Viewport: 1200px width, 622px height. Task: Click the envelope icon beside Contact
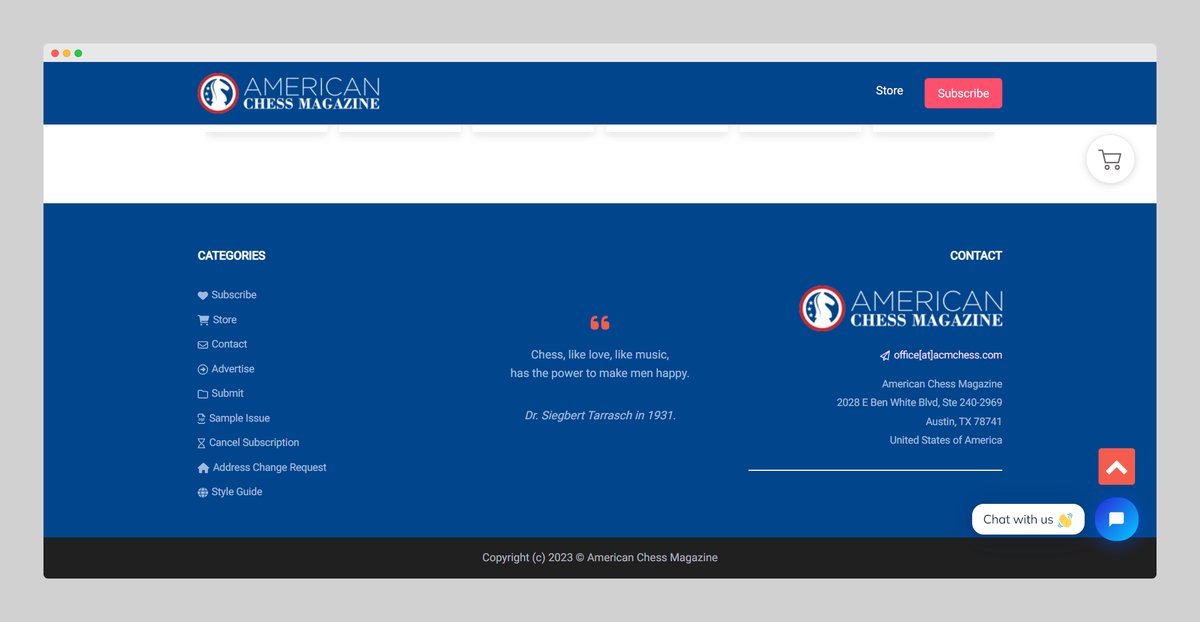(x=203, y=345)
